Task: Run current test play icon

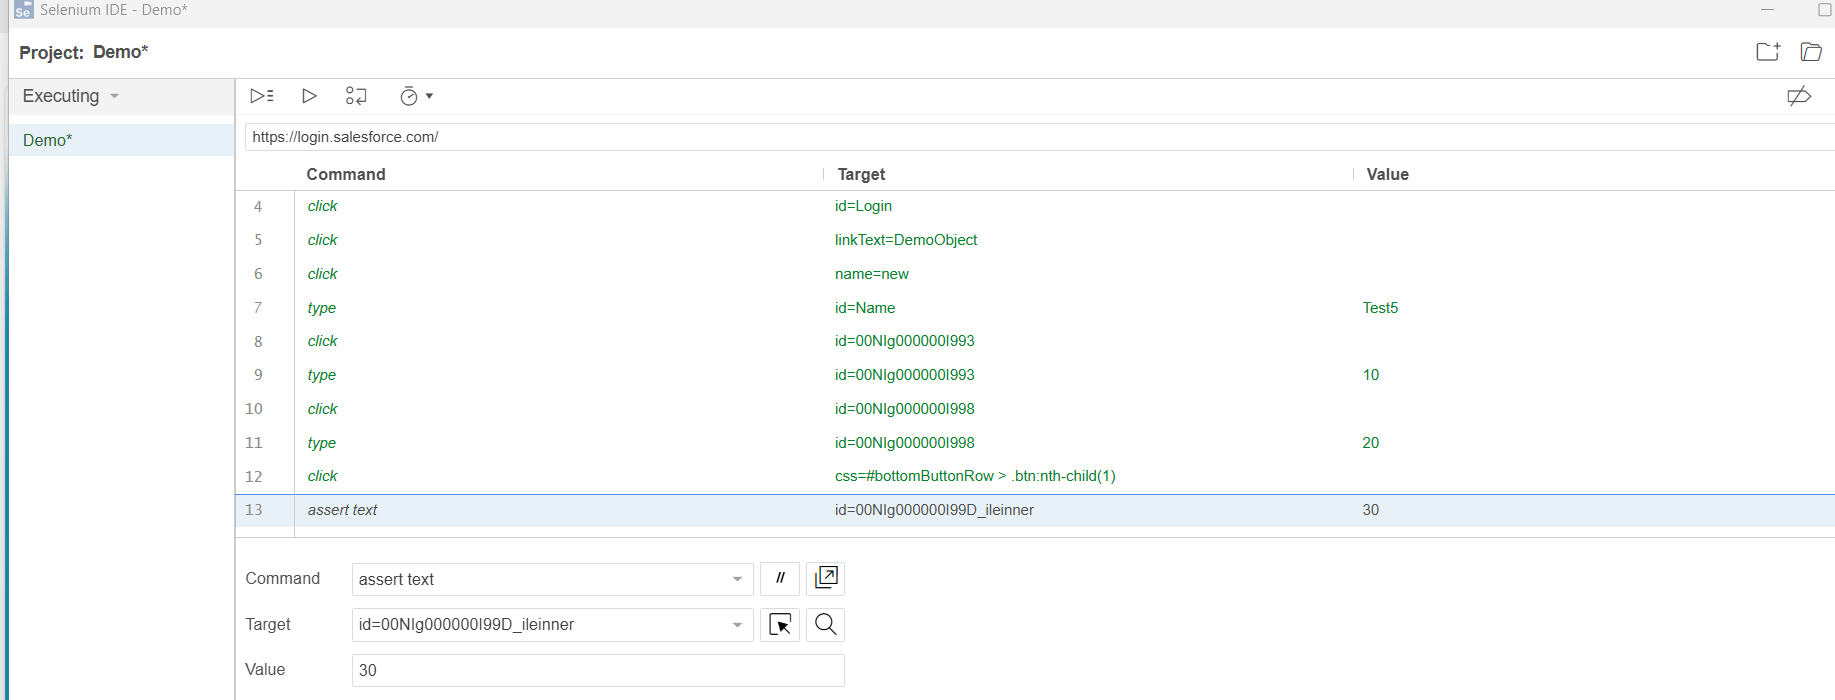Action: point(309,96)
